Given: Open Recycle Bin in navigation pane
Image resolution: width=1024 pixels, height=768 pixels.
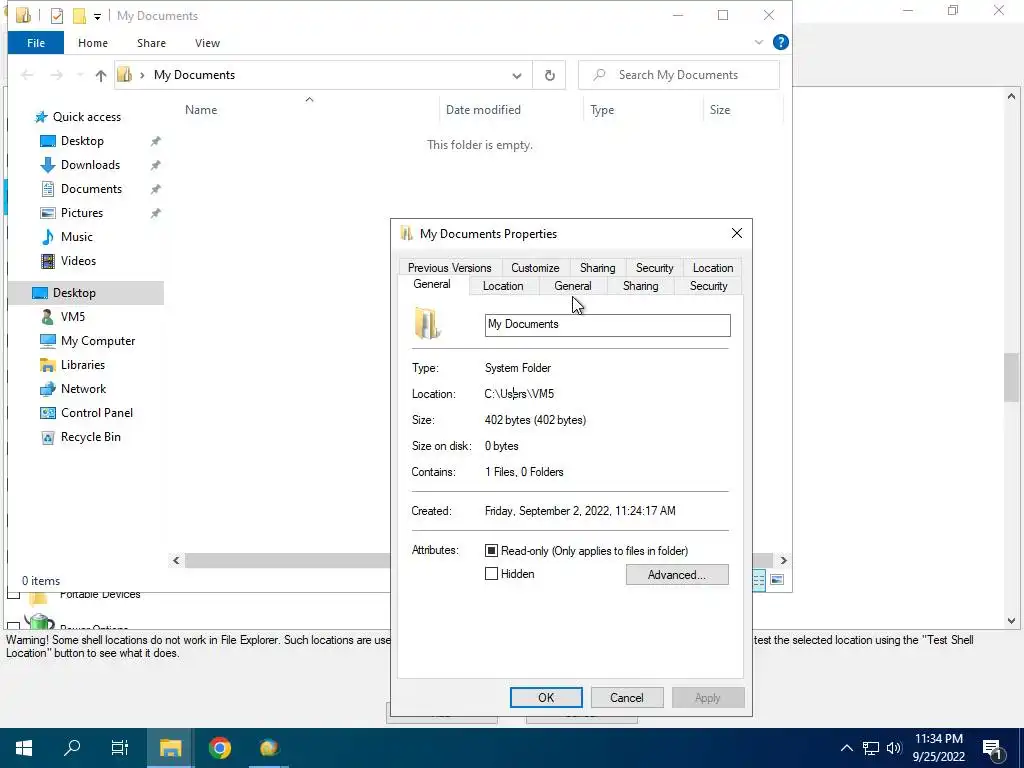Looking at the screenshot, I should coord(90,437).
